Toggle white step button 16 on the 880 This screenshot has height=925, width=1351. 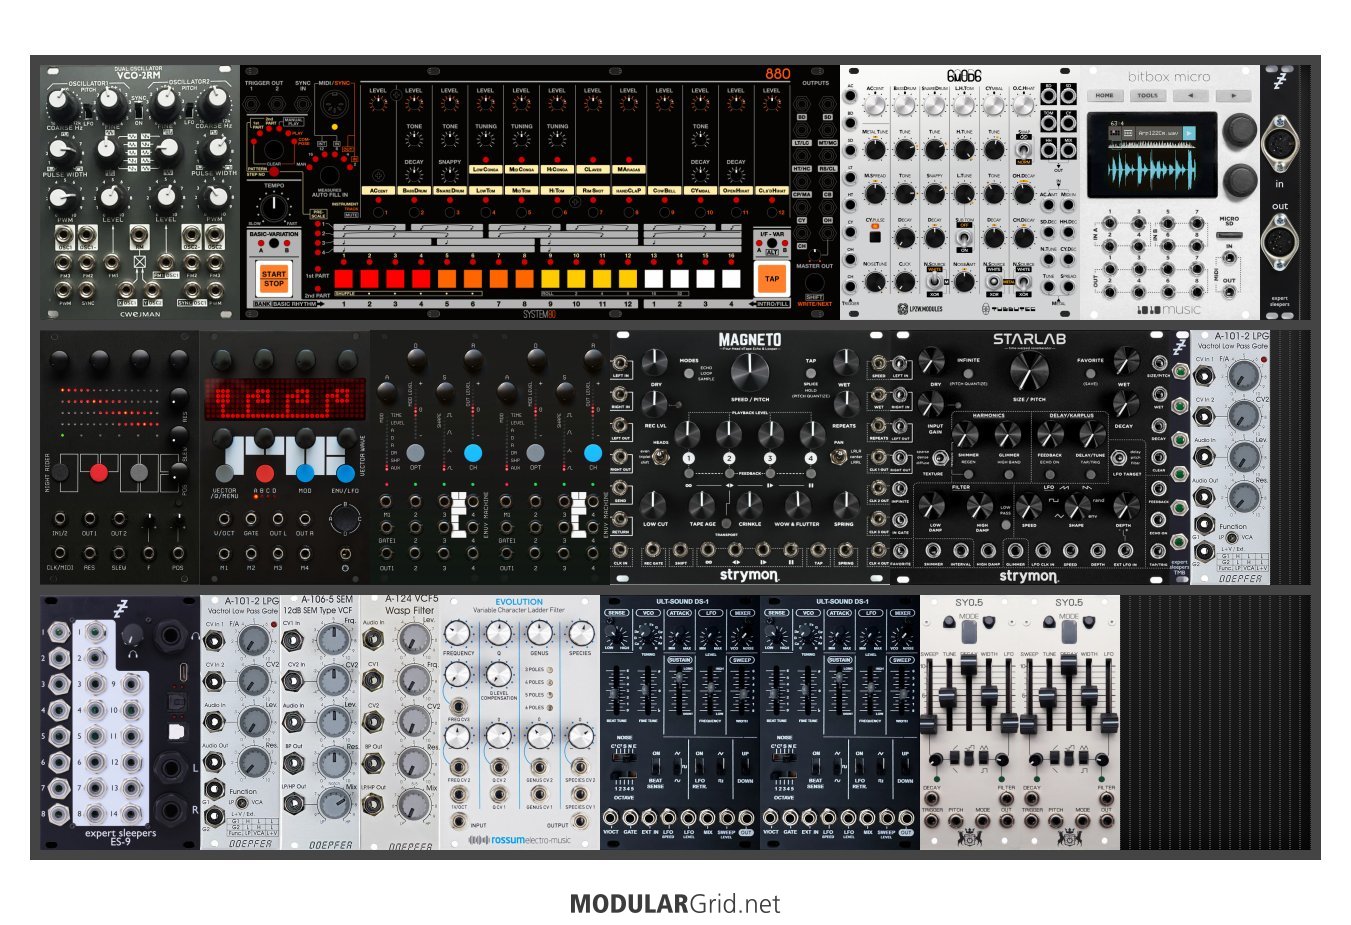coord(731,279)
